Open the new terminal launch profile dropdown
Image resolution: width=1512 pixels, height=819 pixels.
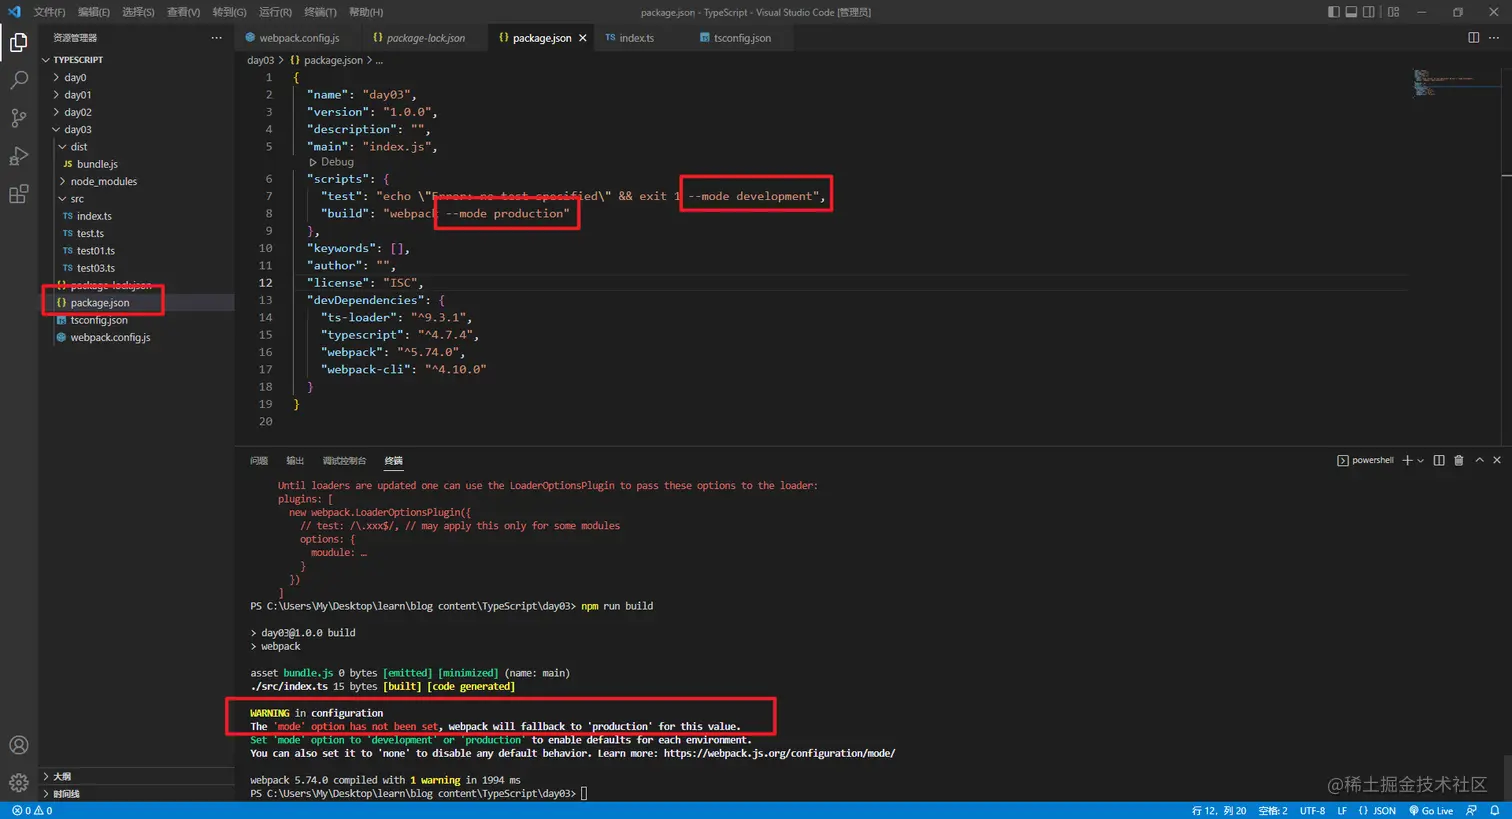[x=1420, y=461]
